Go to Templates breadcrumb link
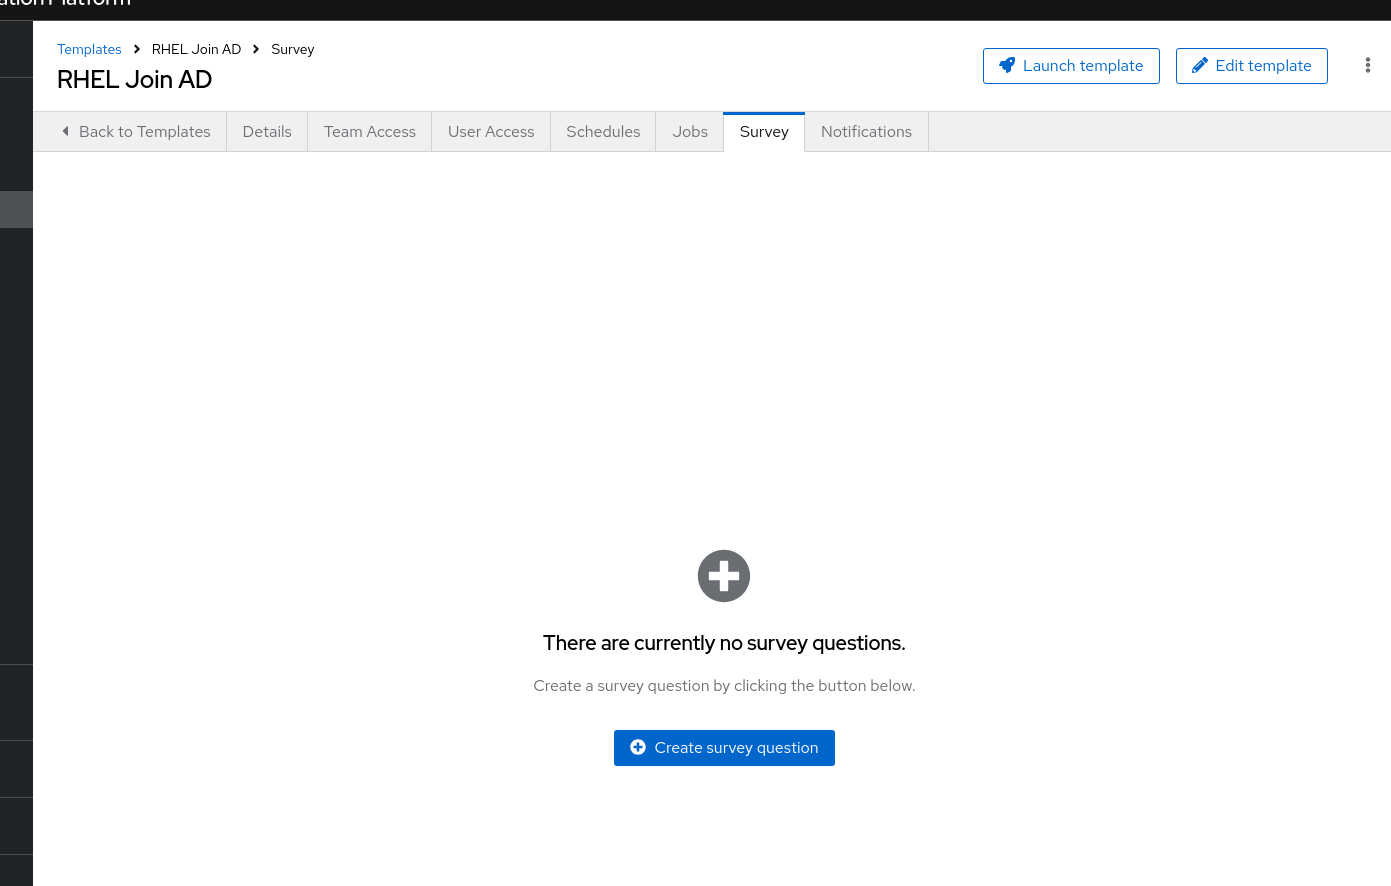This screenshot has height=886, width=1391. pyautogui.click(x=89, y=49)
